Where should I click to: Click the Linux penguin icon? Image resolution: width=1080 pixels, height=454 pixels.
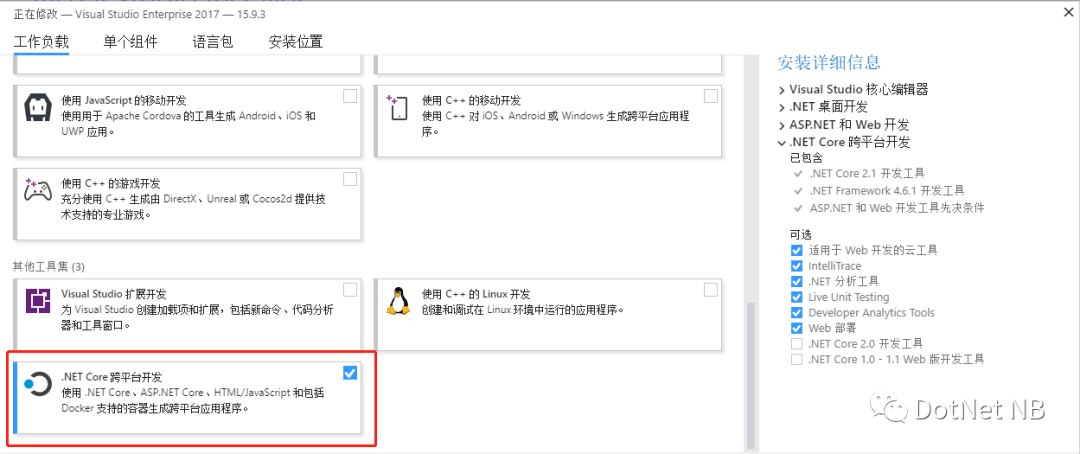[397, 302]
